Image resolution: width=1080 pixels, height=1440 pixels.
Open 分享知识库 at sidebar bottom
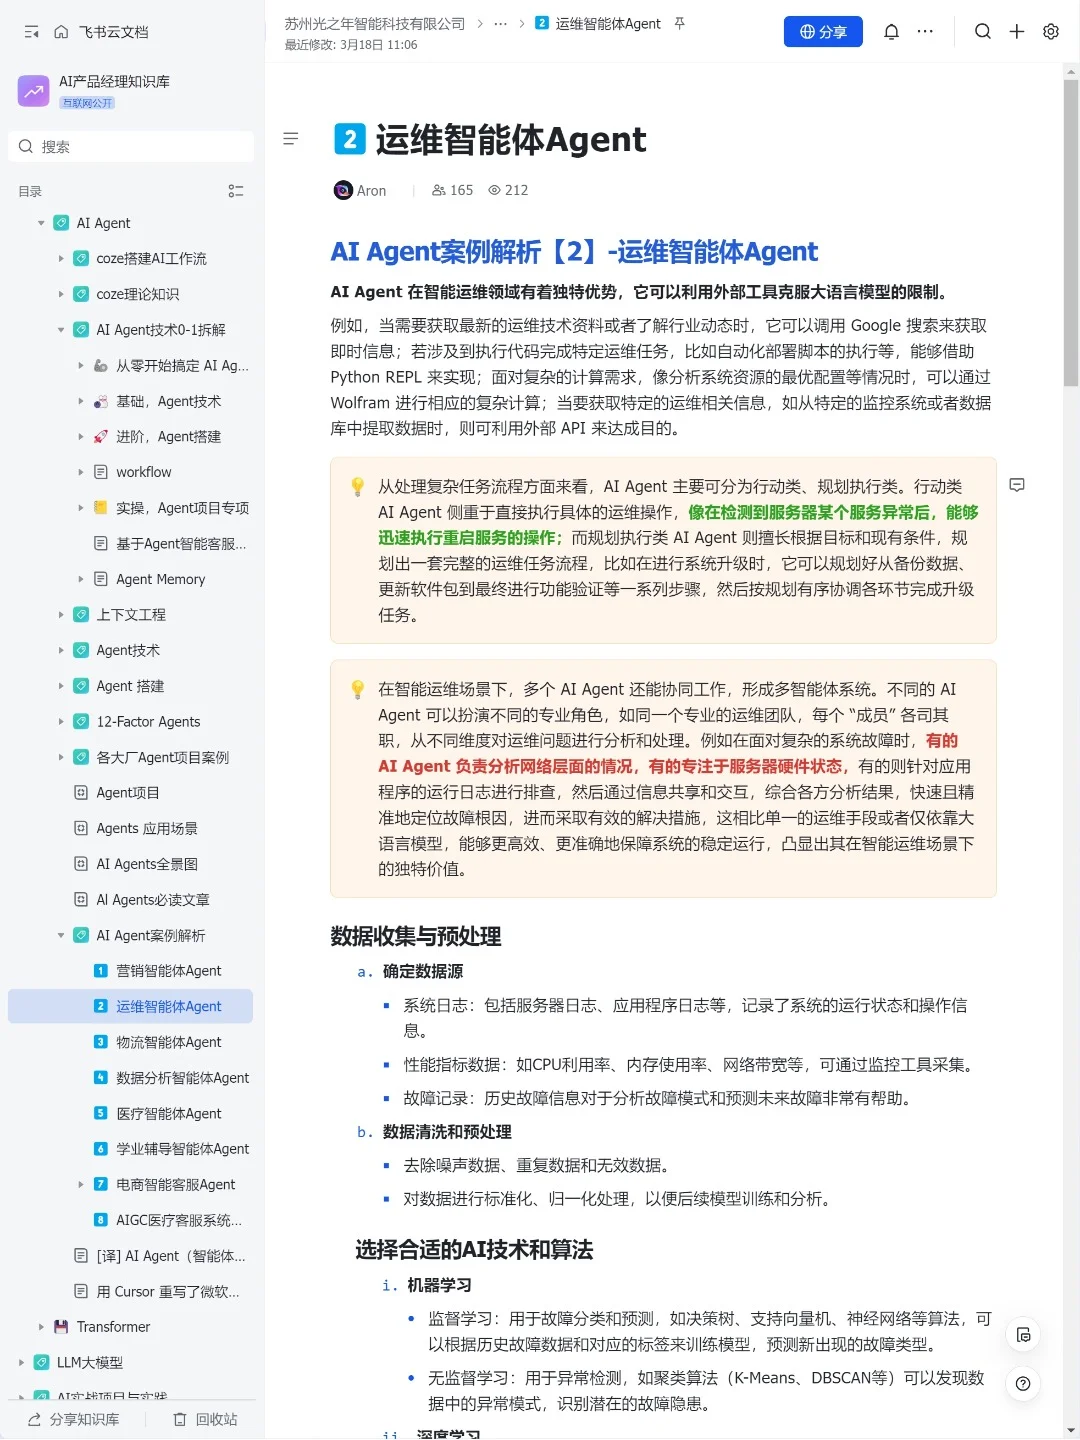click(x=73, y=1420)
